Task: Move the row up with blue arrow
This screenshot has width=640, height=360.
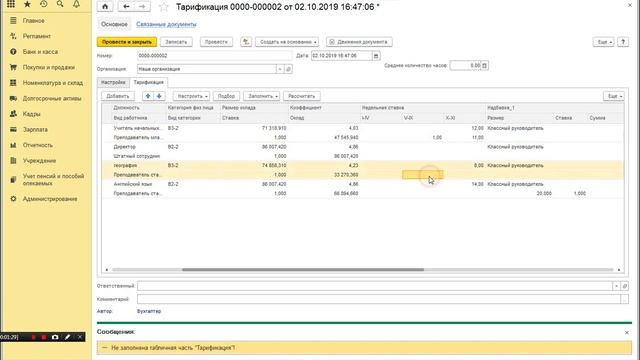Action: [148, 96]
